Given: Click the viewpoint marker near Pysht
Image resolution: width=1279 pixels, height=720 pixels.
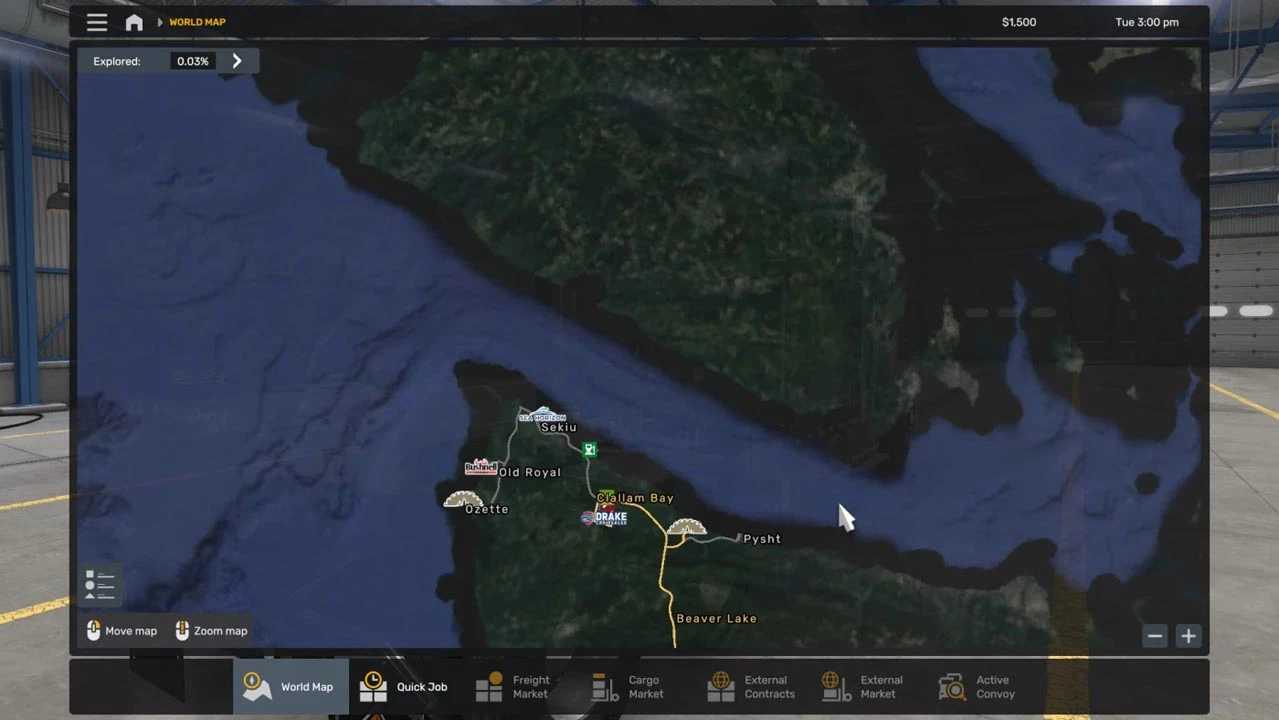Looking at the screenshot, I should click(x=686, y=527).
